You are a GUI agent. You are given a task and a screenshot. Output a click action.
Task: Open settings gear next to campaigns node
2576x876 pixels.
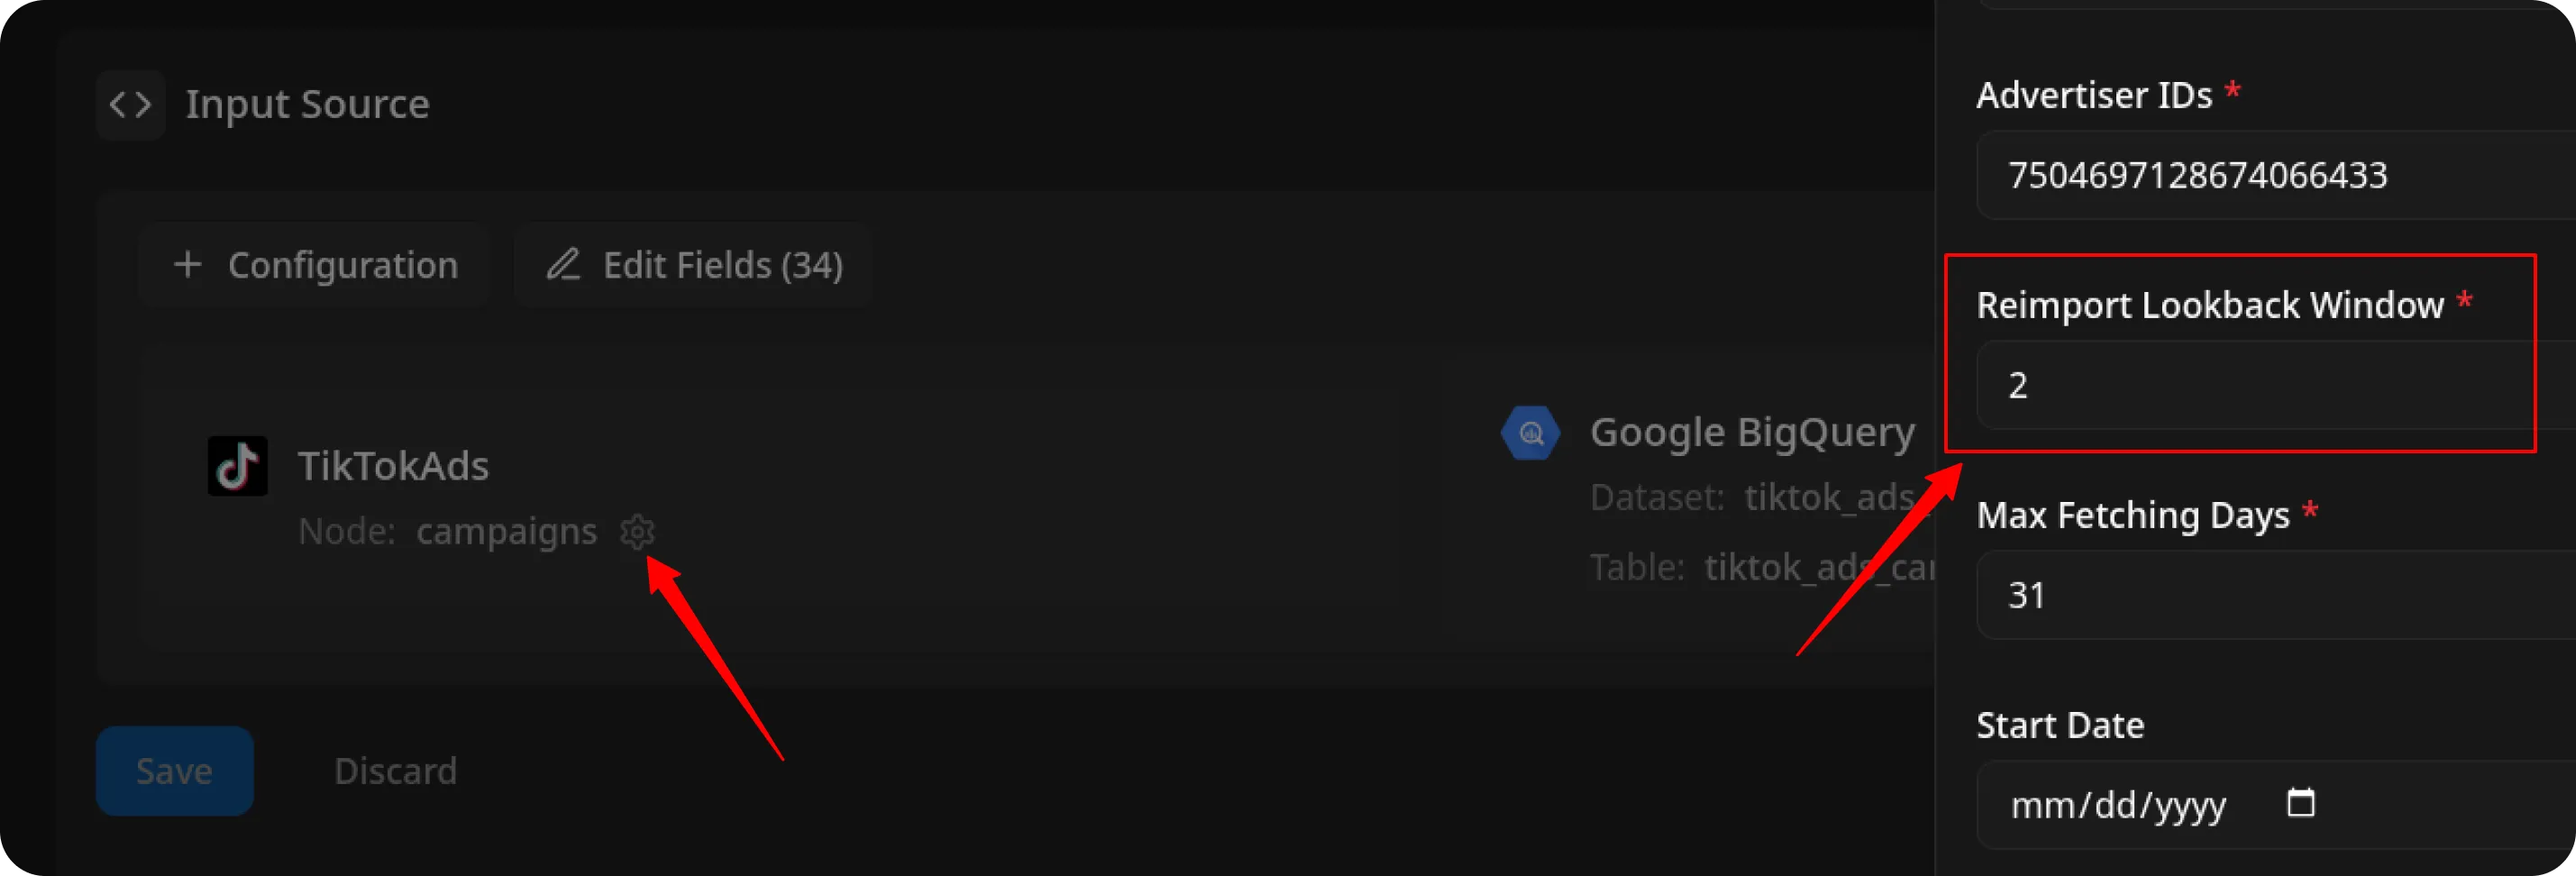(637, 531)
